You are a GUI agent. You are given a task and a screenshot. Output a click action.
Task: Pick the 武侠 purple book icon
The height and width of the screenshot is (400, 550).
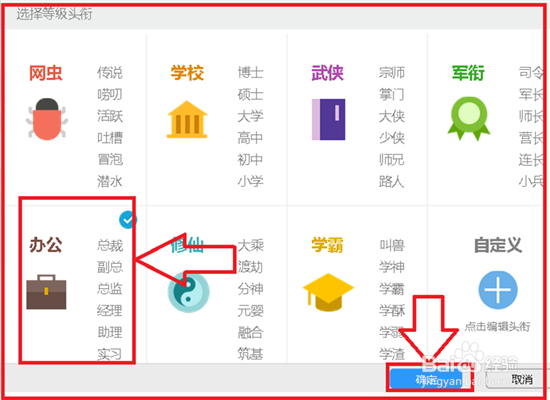click(x=329, y=119)
